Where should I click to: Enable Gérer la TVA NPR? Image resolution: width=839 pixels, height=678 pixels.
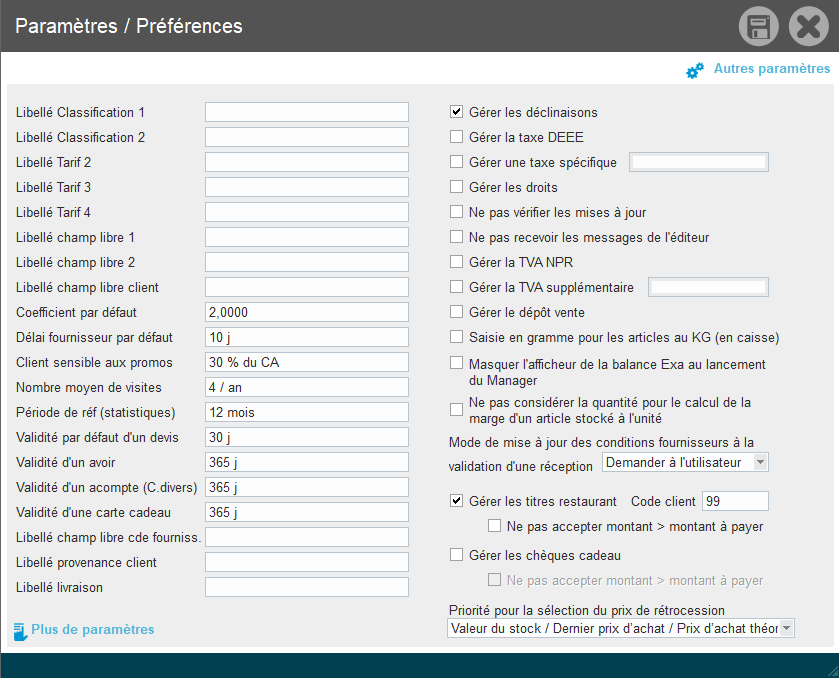tap(457, 262)
